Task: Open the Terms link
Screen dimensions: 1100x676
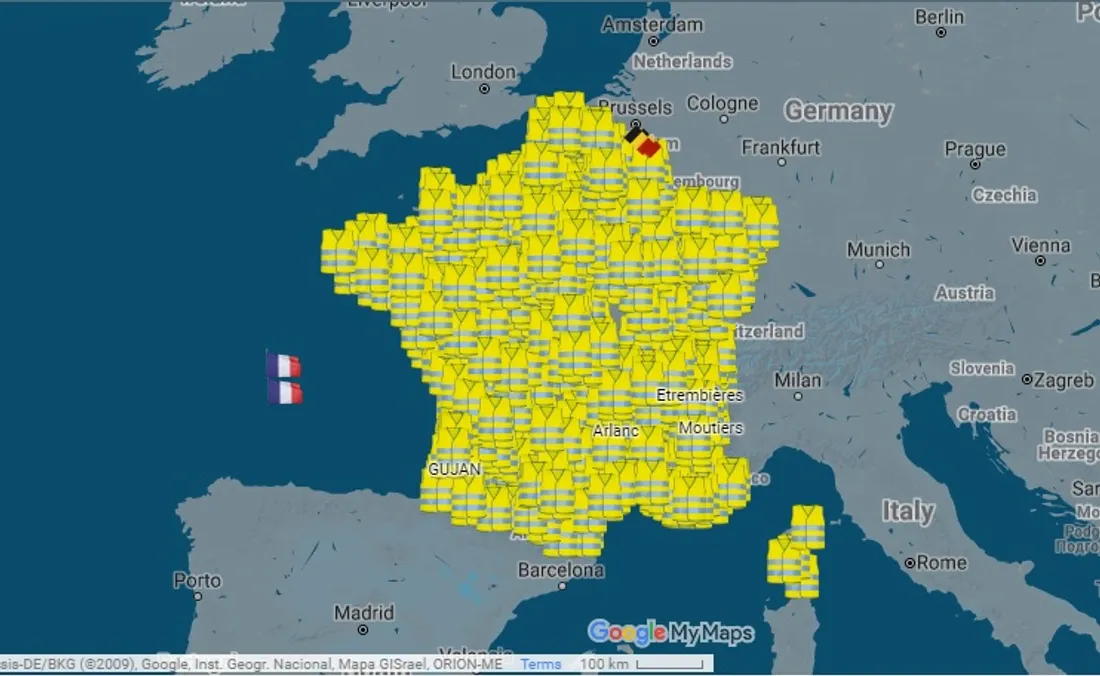Action: (540, 664)
